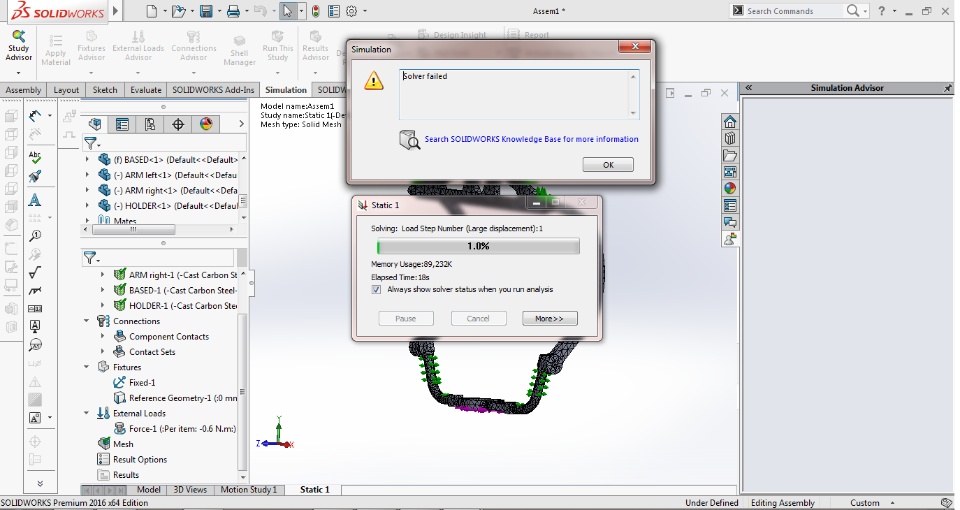Open the Model bottom tab
960x510 pixels.
click(149, 490)
